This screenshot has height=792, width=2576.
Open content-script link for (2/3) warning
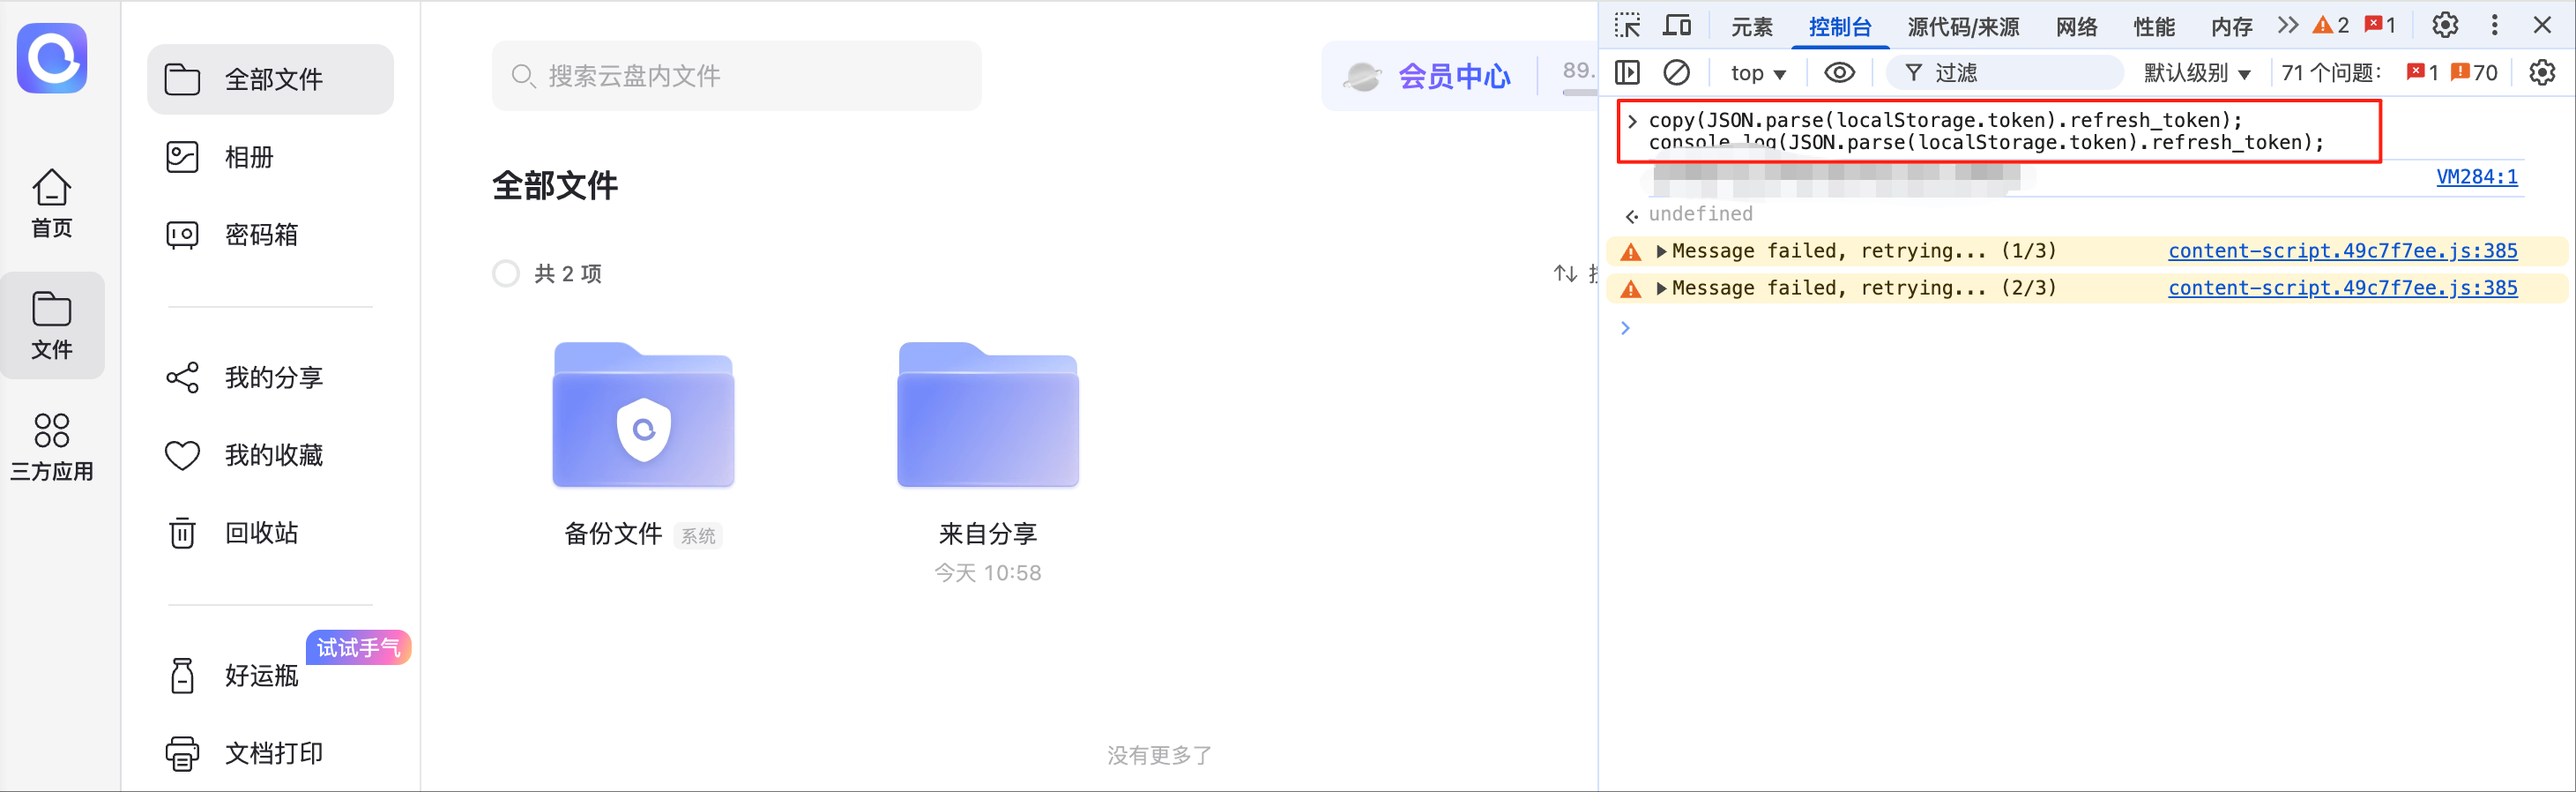pos(2342,288)
